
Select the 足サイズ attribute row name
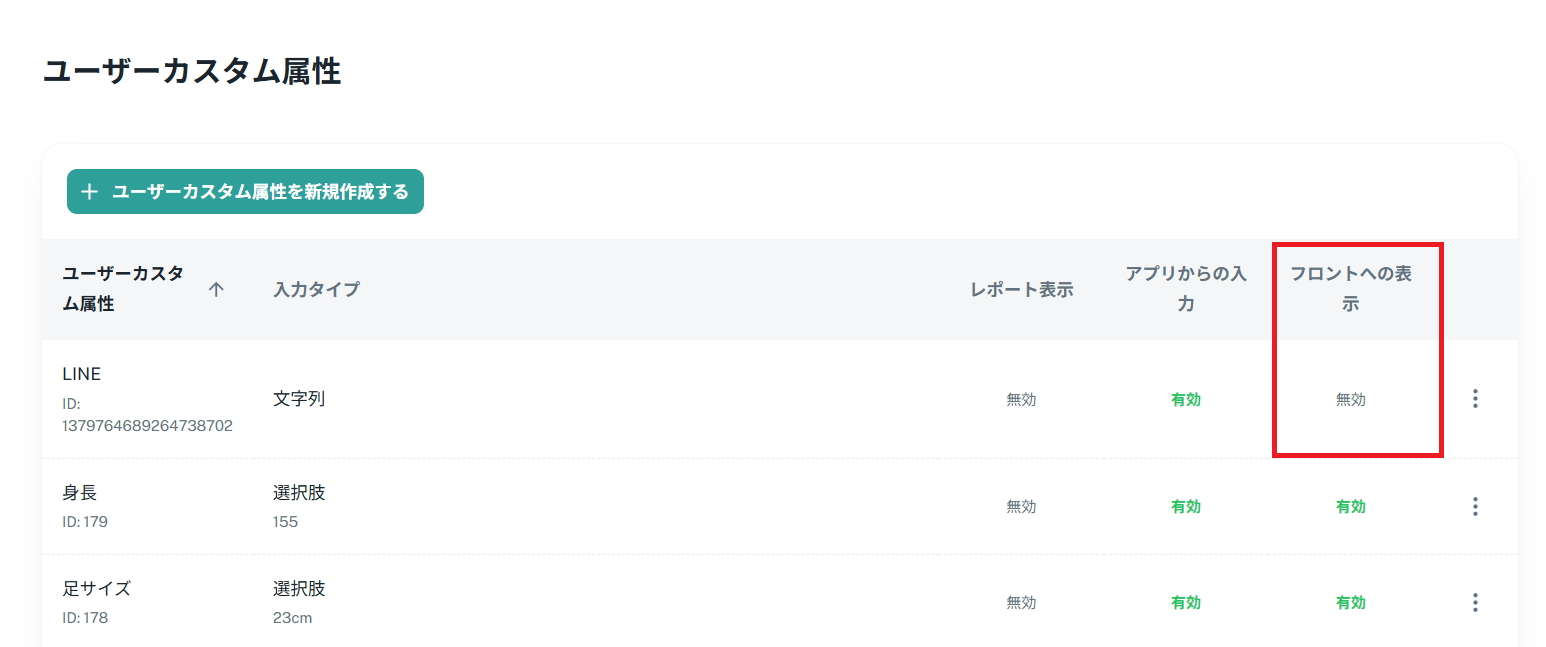pos(97,589)
